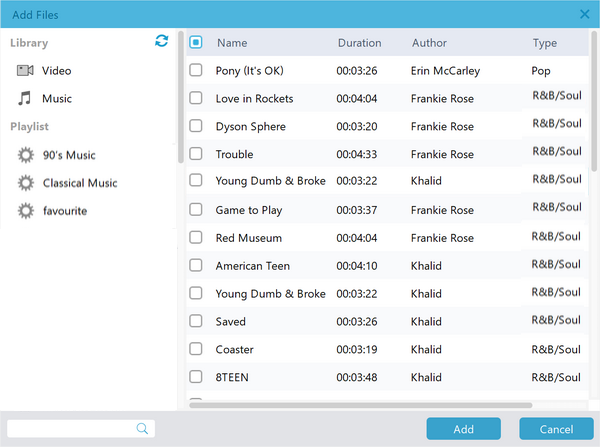
Task: Click the gear icon beside Classical Music
Action: 25,183
